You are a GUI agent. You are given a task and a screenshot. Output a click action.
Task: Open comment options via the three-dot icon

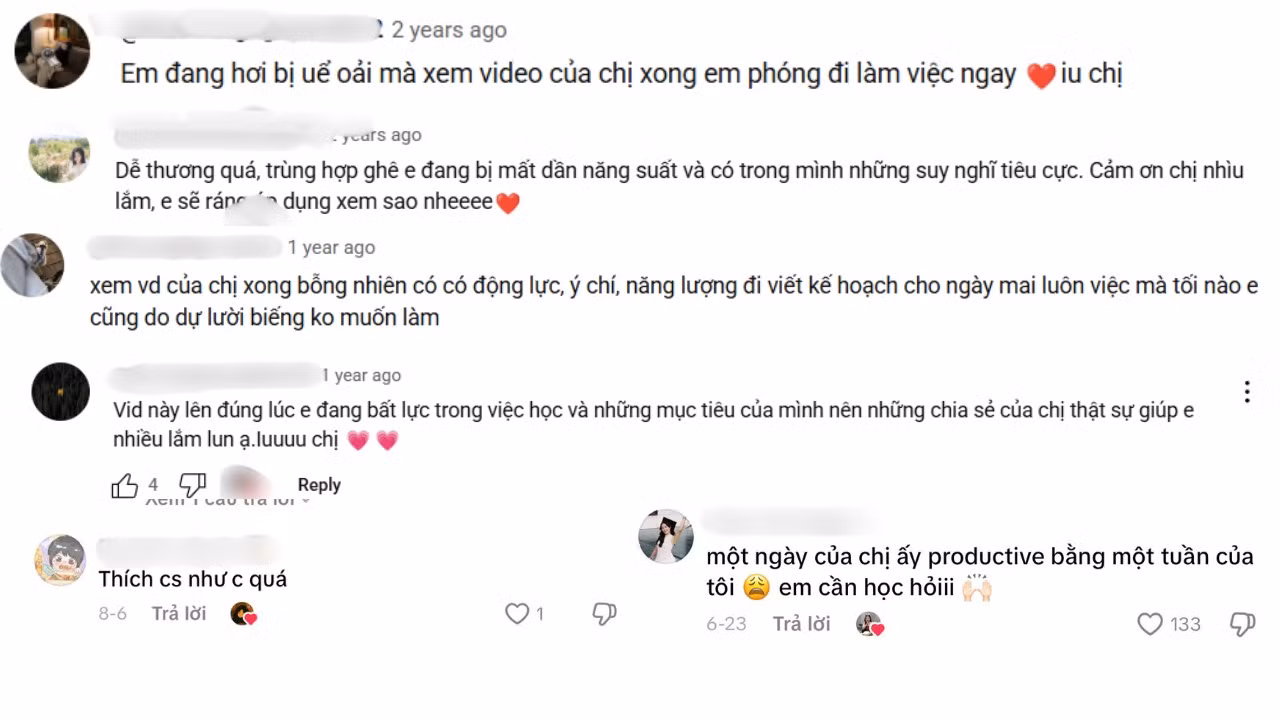[x=1246, y=392]
